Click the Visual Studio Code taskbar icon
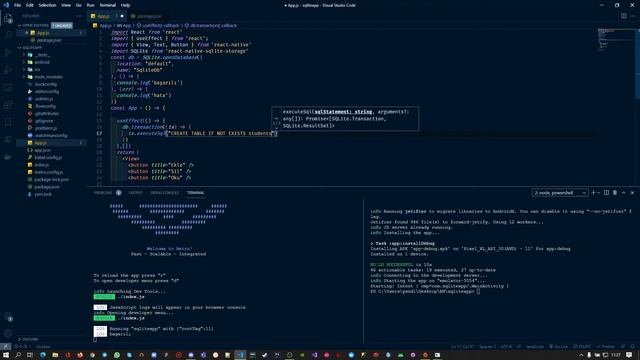Image resolution: width=640 pixels, height=360 pixels. click(240, 355)
